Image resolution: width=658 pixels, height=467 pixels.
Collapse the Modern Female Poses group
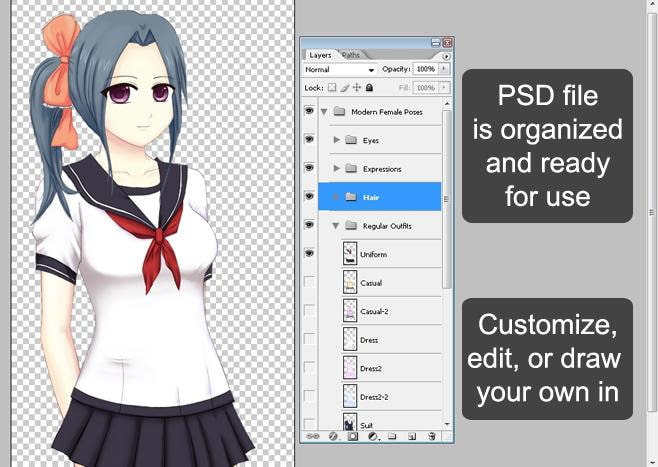324,112
